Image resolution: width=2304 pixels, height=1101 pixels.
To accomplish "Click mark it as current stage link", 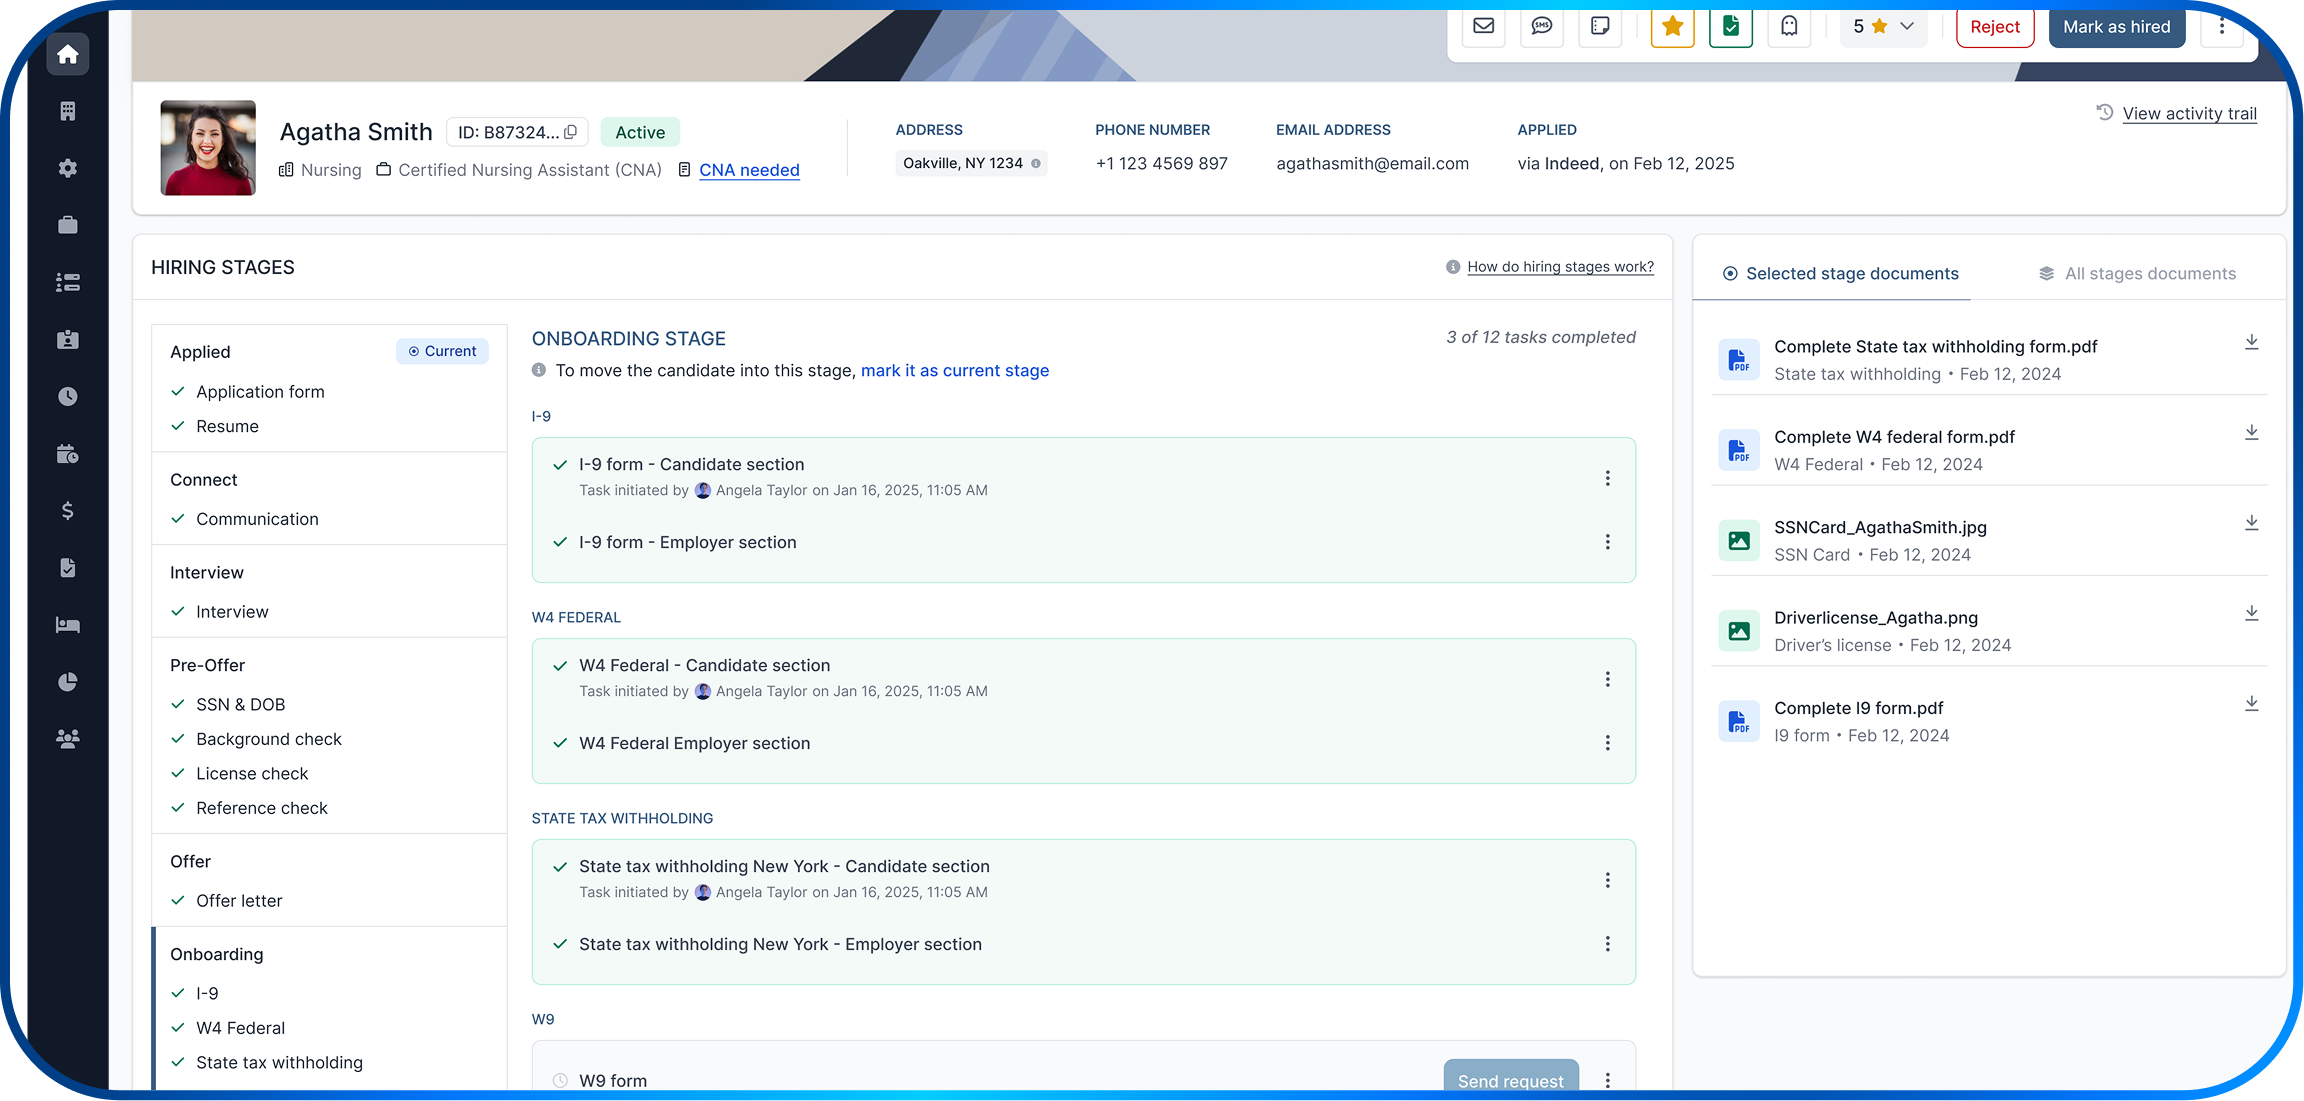I will click(954, 370).
